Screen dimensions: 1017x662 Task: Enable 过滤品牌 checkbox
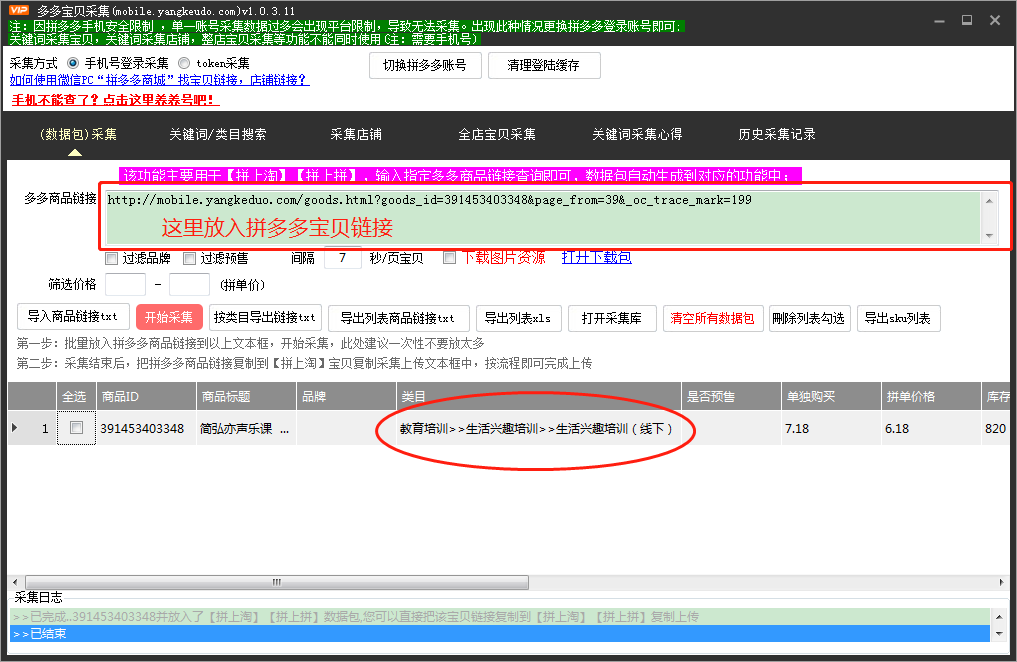point(112,259)
